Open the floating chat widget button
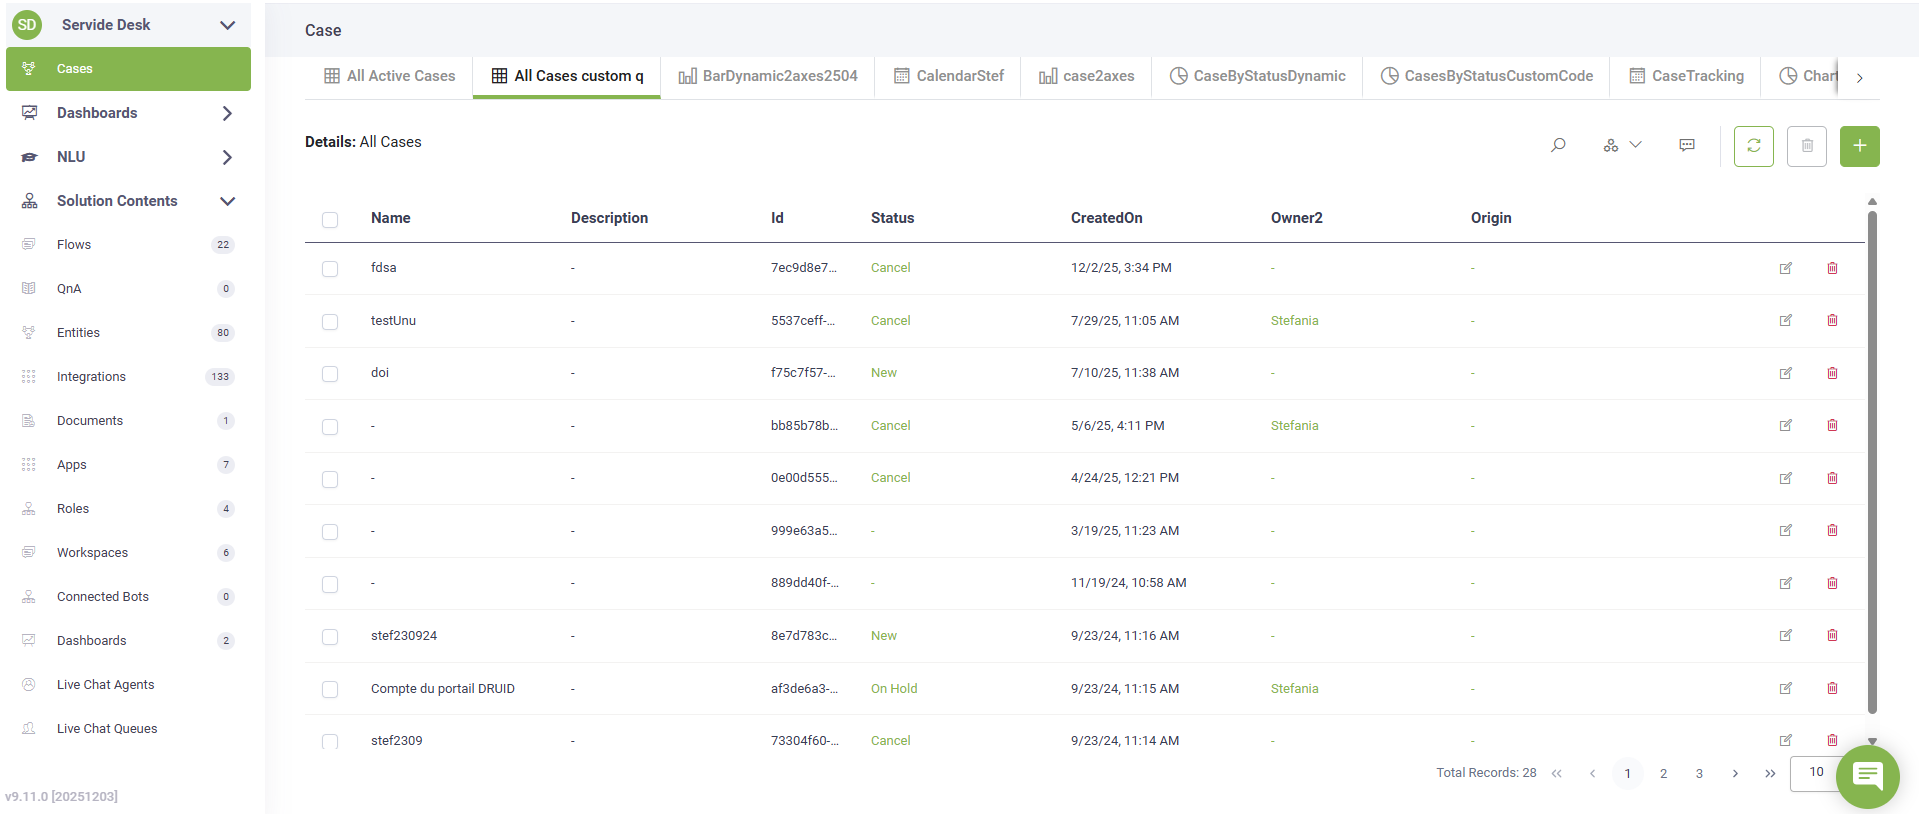Image resolution: width=1919 pixels, height=814 pixels. coord(1867,776)
